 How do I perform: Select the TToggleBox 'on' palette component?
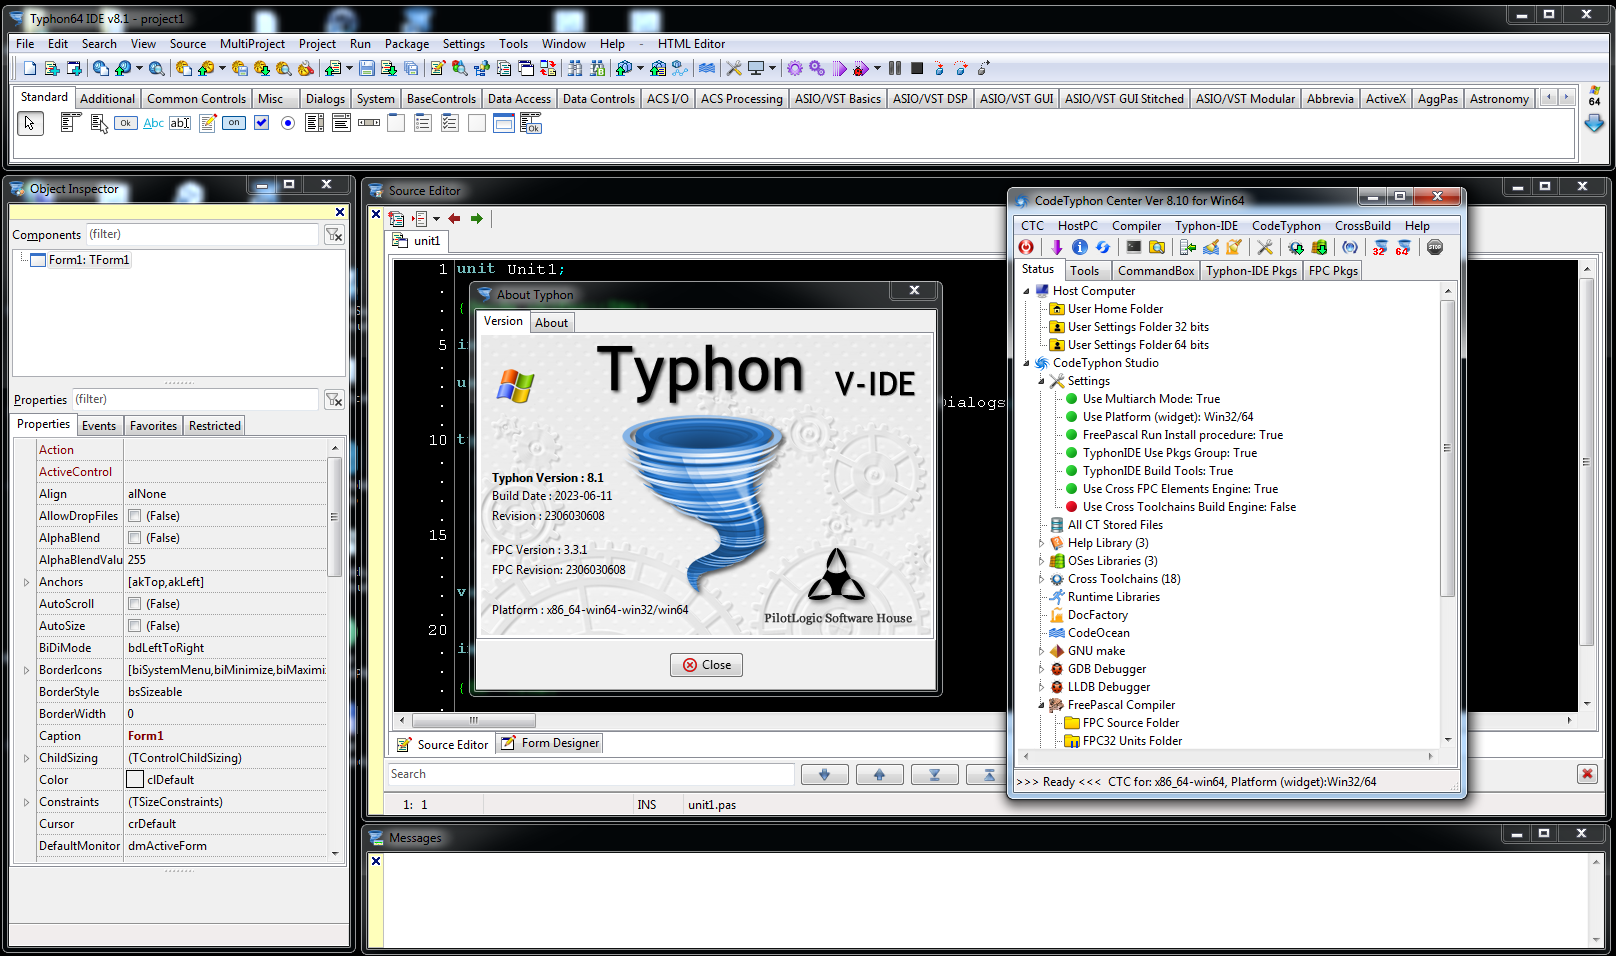[234, 123]
